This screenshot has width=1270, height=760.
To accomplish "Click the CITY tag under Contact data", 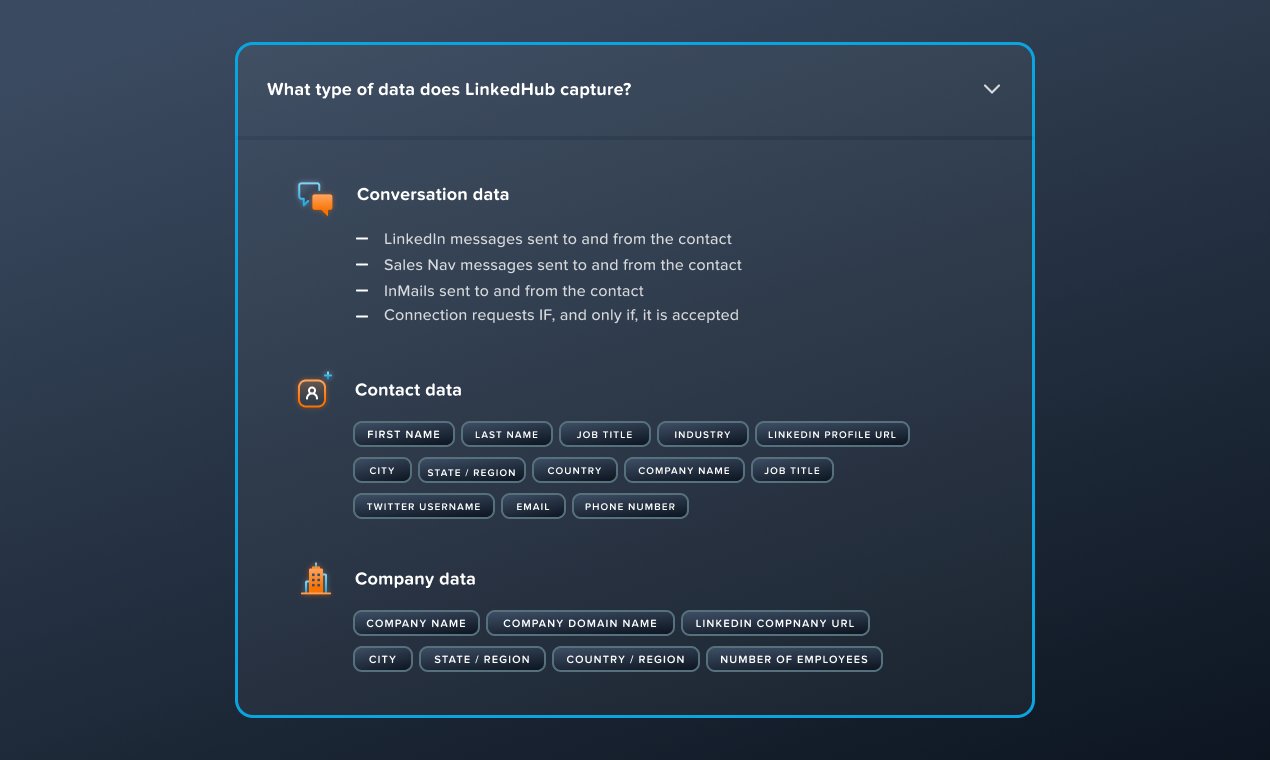I will pos(382,470).
